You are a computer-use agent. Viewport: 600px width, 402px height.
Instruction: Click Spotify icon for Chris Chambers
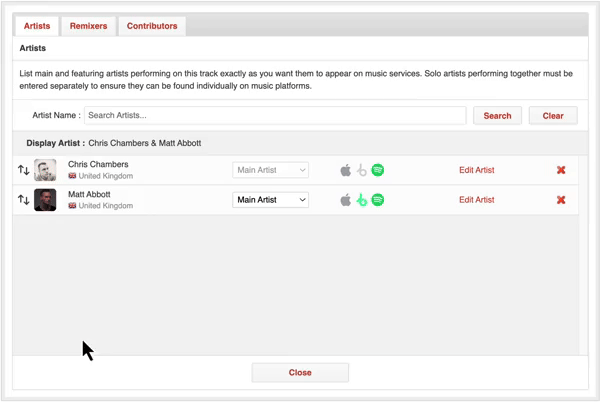tap(378, 170)
